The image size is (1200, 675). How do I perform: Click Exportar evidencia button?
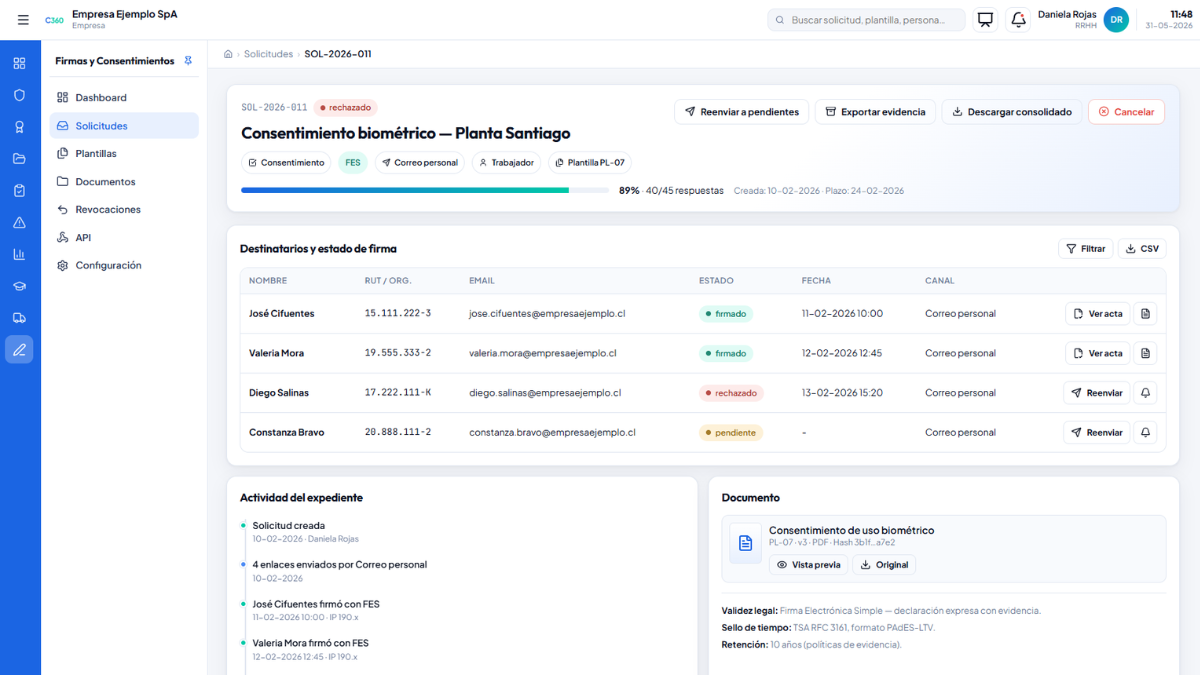875,112
